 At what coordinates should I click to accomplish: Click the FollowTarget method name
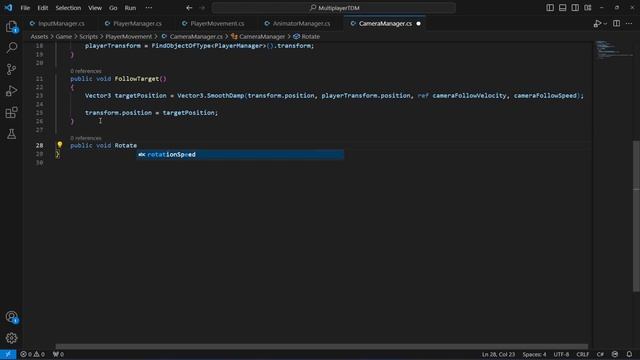(137, 79)
